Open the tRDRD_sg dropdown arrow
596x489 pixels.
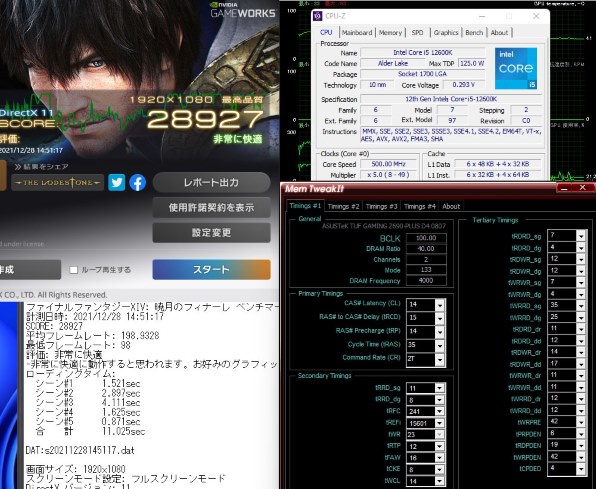pyautogui.click(x=581, y=236)
